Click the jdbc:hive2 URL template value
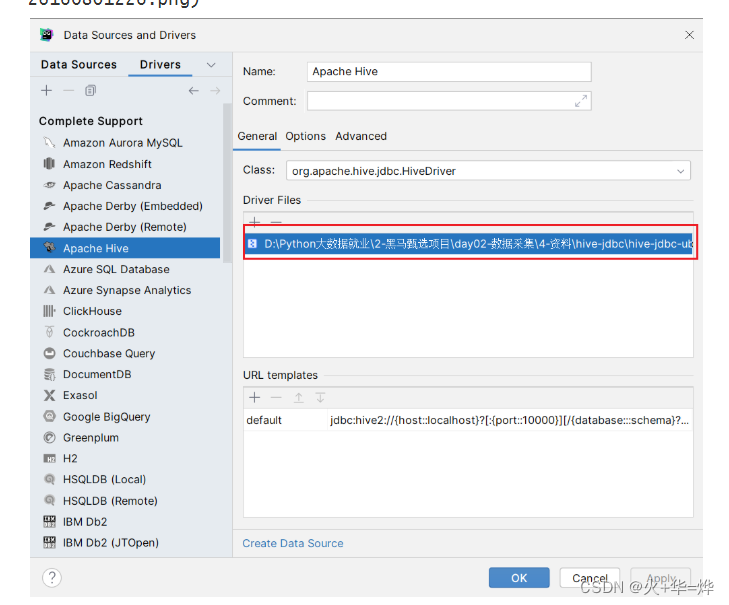This screenshot has width=729, height=605. coord(510,420)
